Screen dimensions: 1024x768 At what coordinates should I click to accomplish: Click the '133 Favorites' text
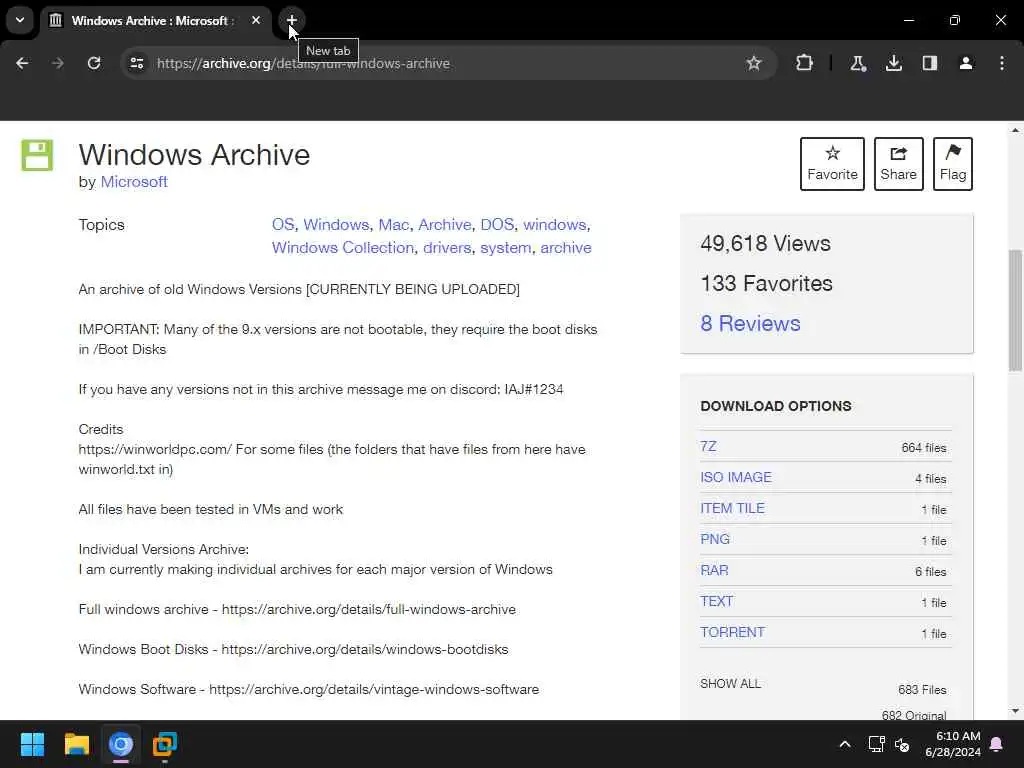767,283
